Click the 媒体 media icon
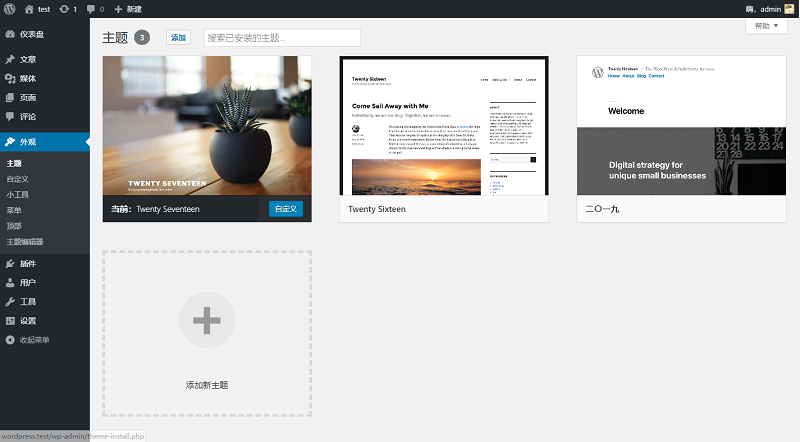The height and width of the screenshot is (442, 800). coord(10,78)
